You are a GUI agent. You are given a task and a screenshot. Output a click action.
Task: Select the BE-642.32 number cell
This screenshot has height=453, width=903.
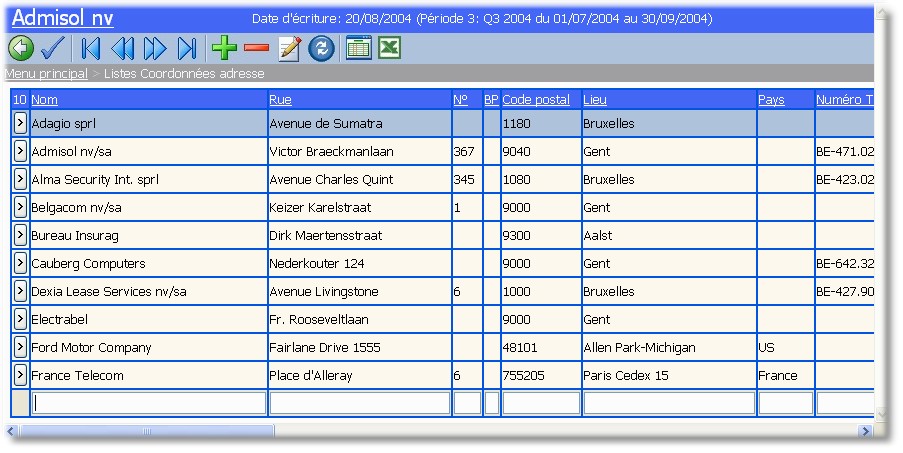click(x=845, y=264)
